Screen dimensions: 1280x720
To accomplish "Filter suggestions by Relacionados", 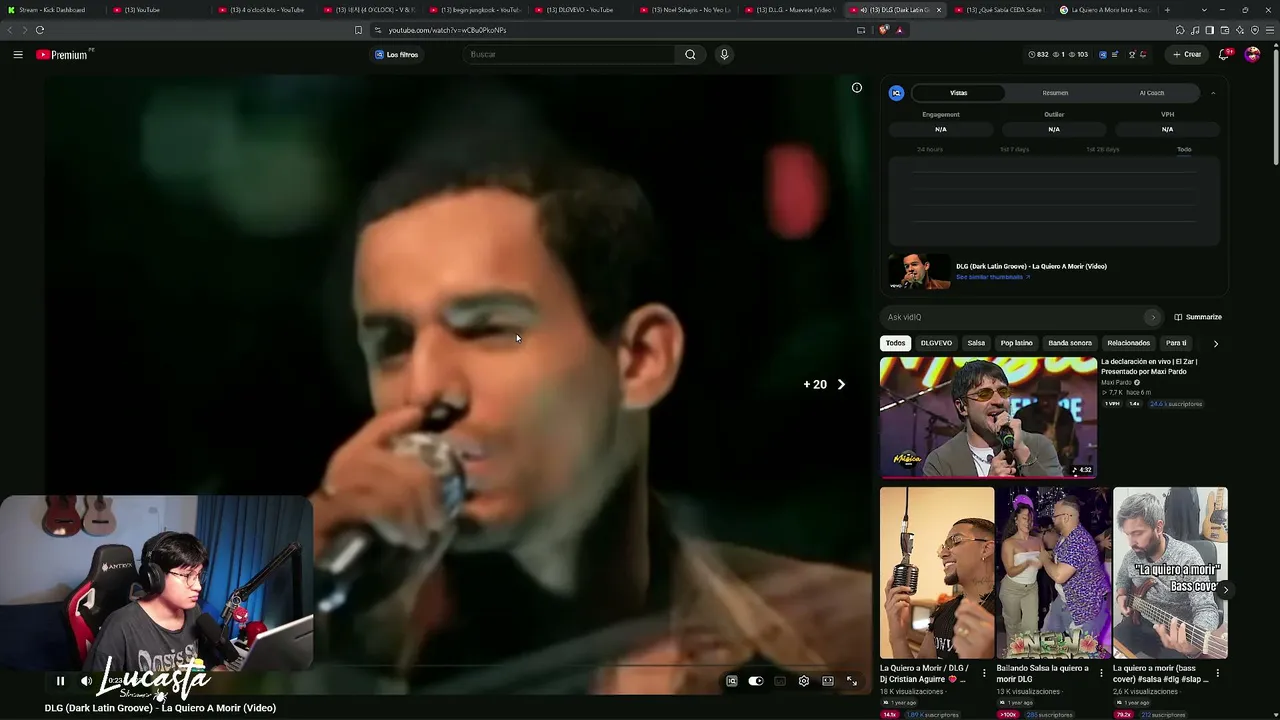I will pyautogui.click(x=1128, y=343).
